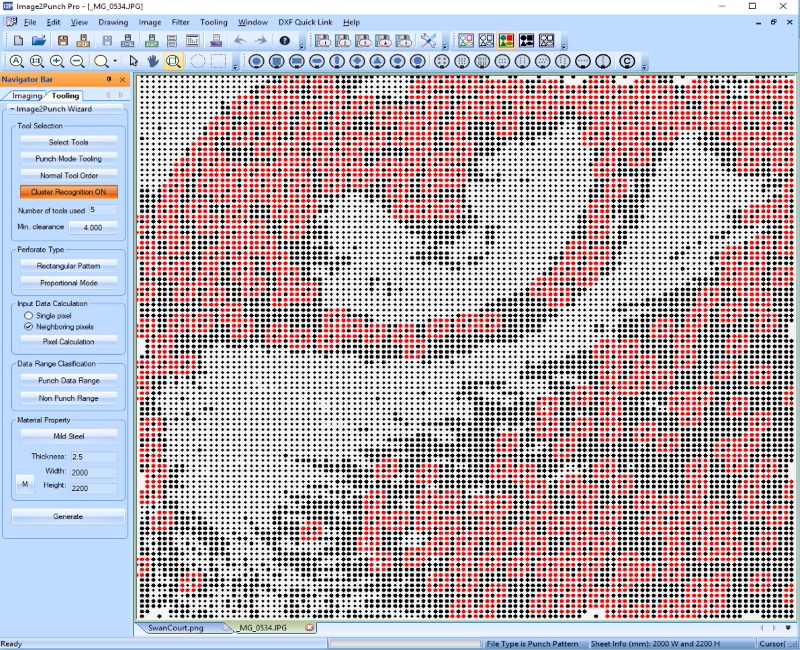Click the Min. clearance value 4.000
The height and width of the screenshot is (650, 800).
[x=93, y=227]
